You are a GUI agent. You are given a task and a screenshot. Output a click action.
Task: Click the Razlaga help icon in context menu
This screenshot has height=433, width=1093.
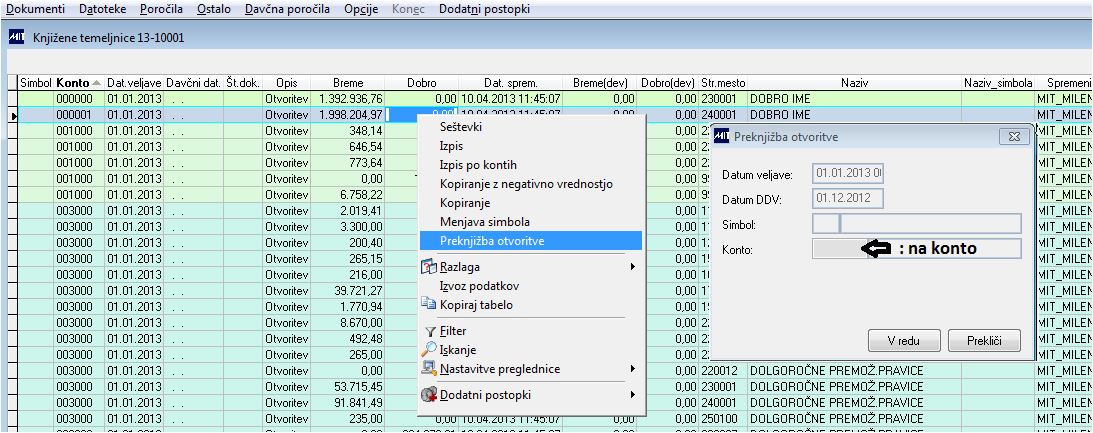click(x=429, y=267)
